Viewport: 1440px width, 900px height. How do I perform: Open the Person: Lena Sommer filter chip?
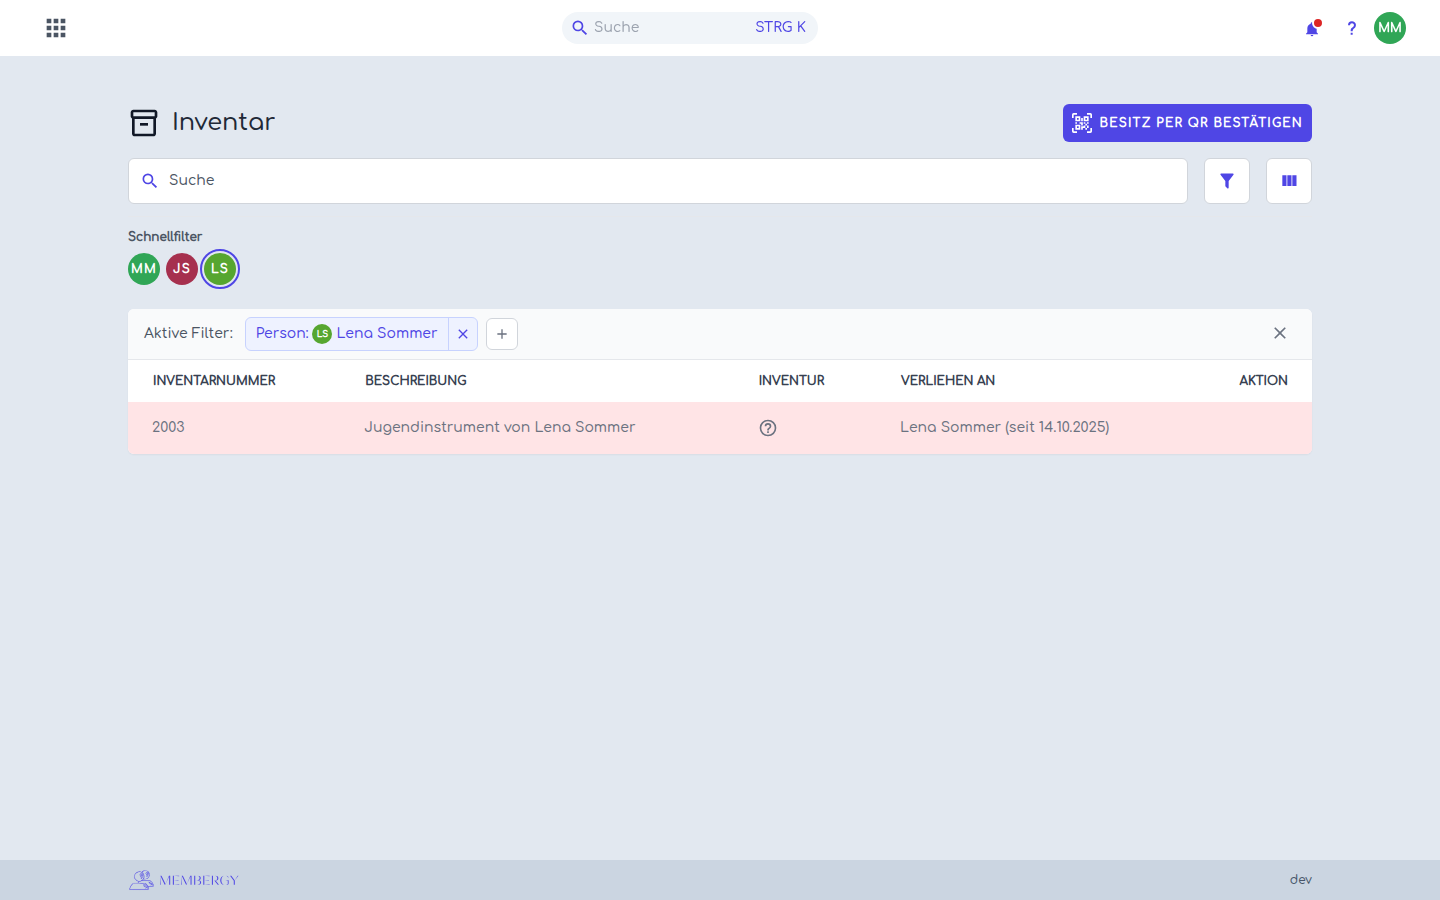[347, 334]
